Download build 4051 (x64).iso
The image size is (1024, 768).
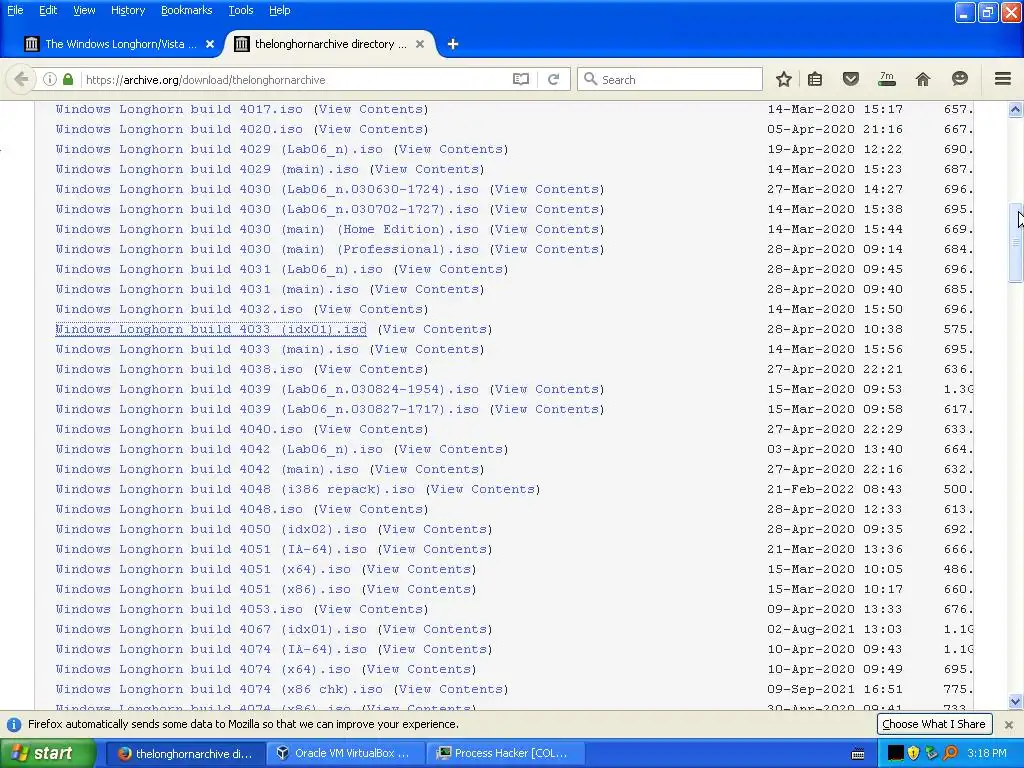click(203, 569)
